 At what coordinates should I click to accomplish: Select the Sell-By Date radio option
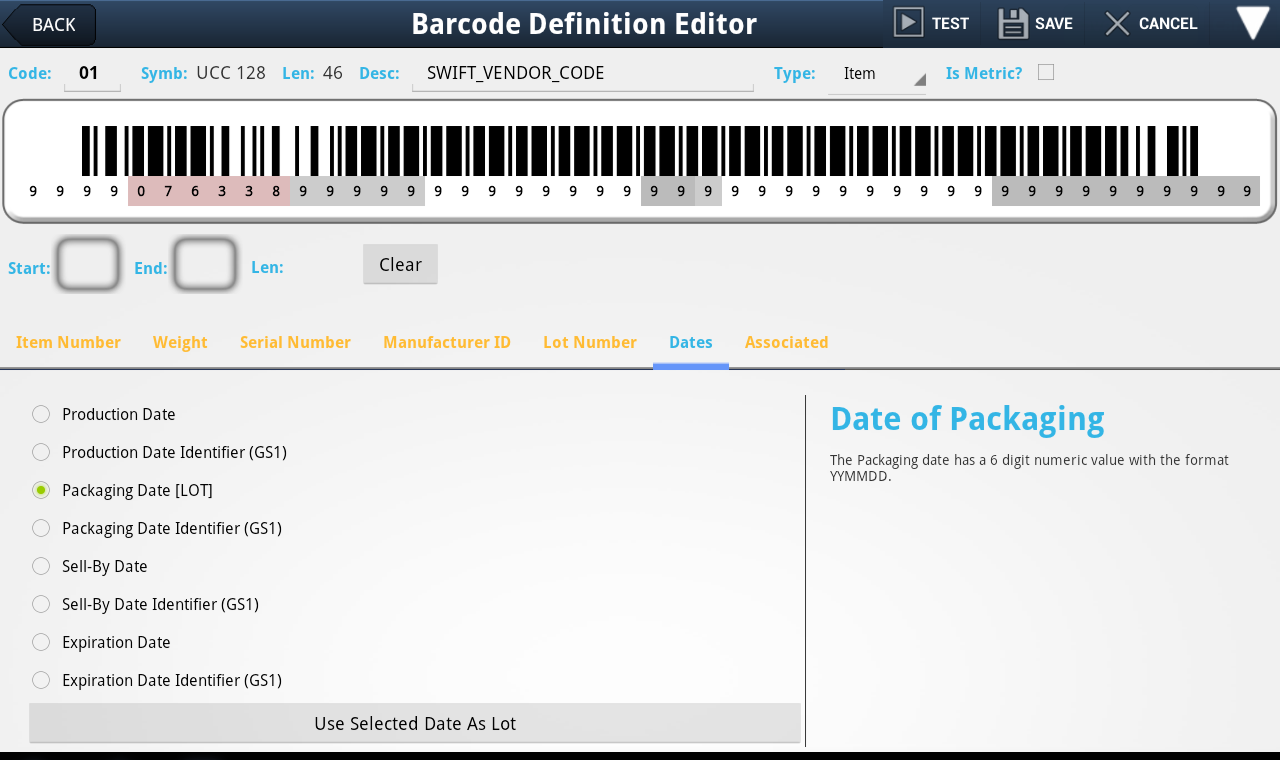[x=41, y=566]
